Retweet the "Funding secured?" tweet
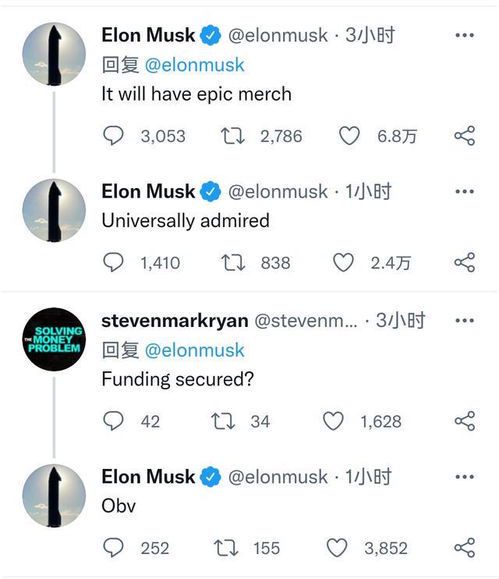 pos(223,421)
